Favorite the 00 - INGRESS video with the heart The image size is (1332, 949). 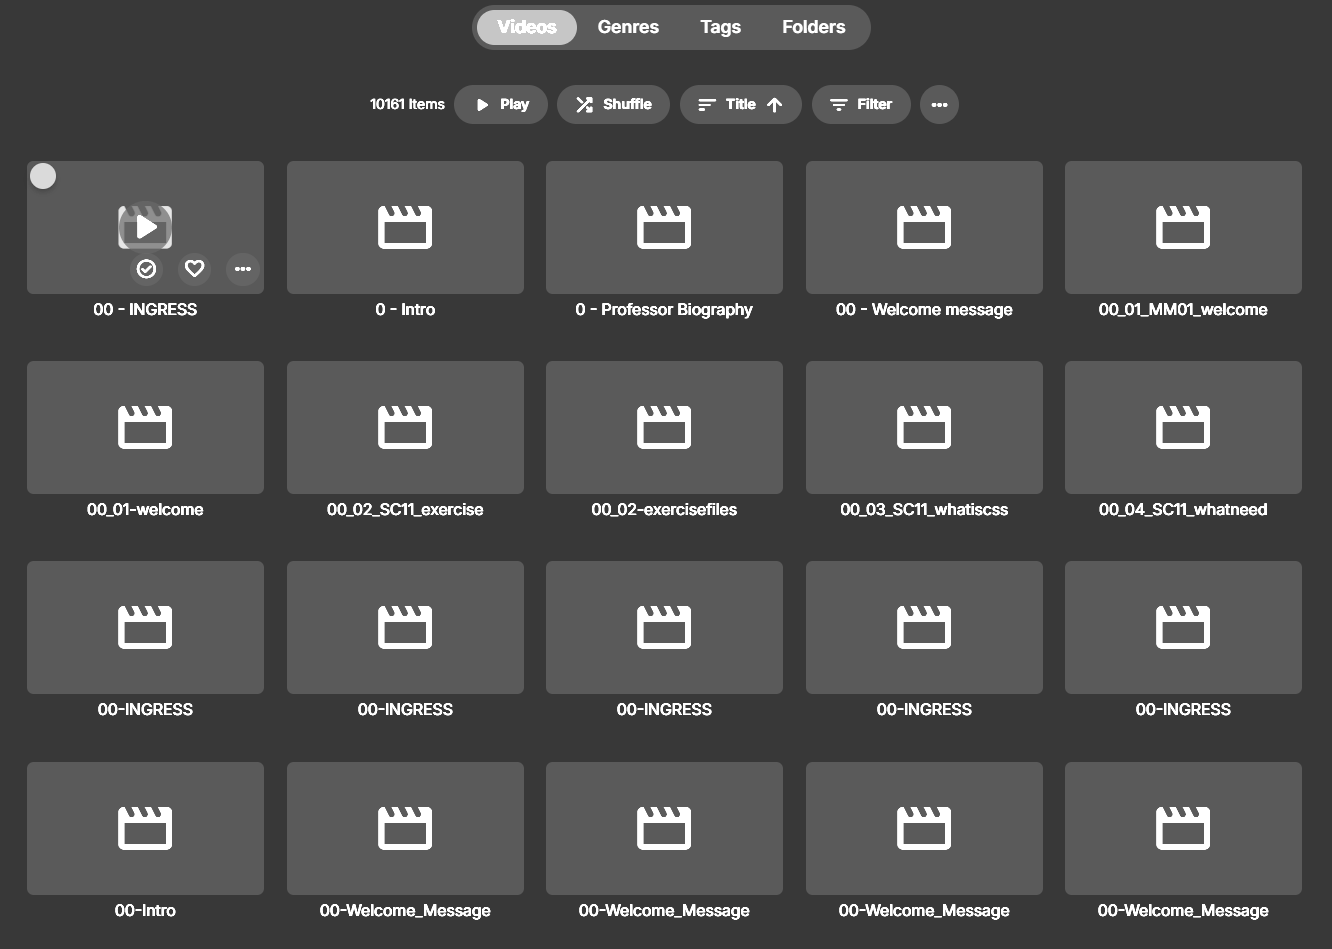coord(195,269)
